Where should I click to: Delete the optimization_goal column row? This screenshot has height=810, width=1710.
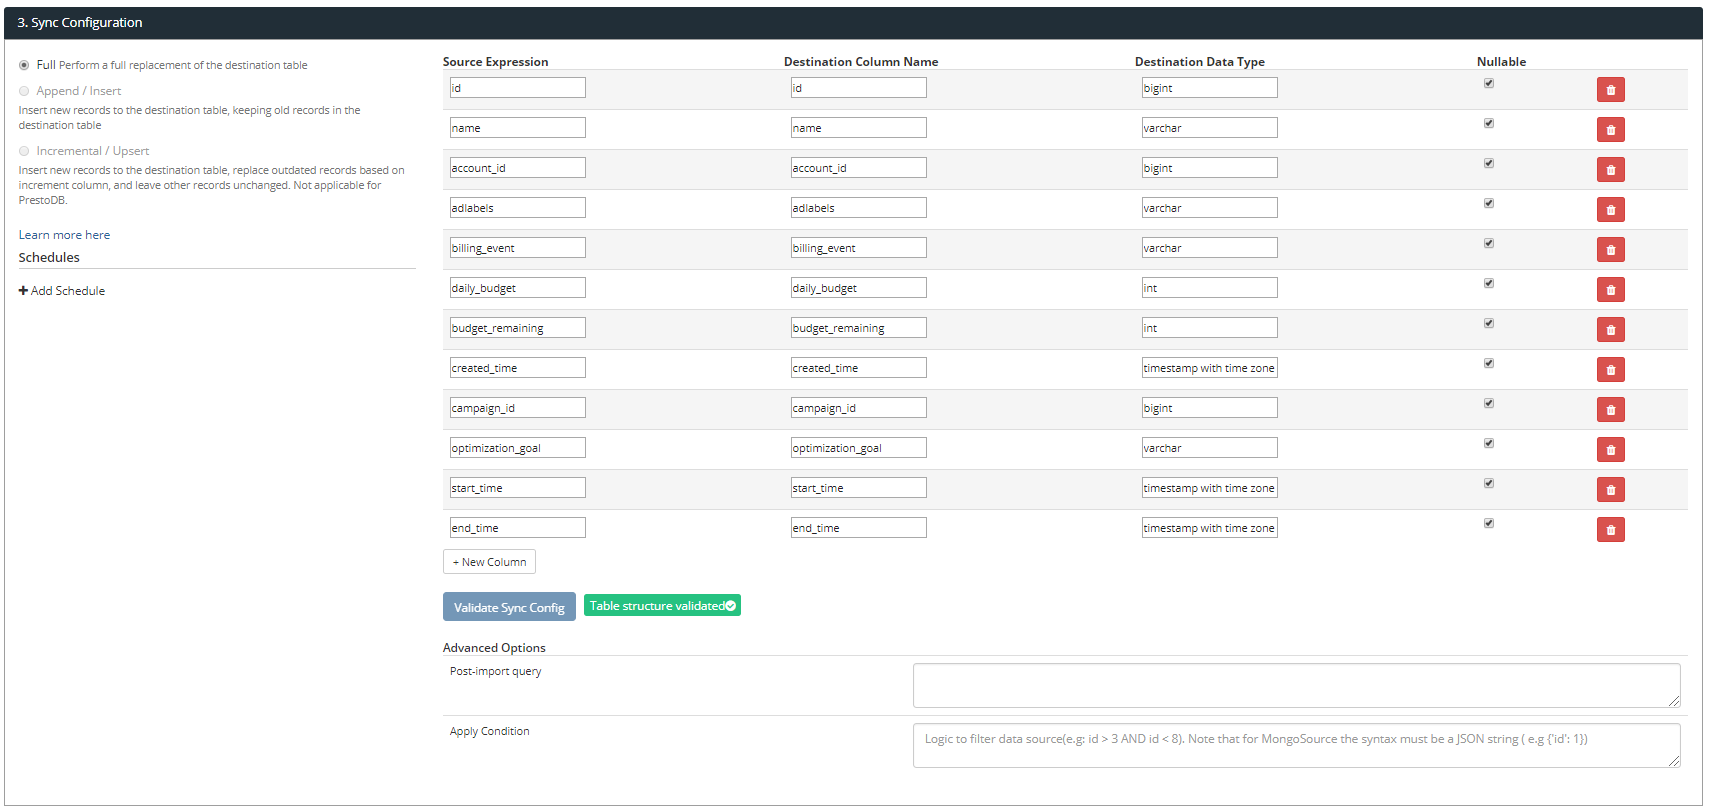click(x=1610, y=450)
